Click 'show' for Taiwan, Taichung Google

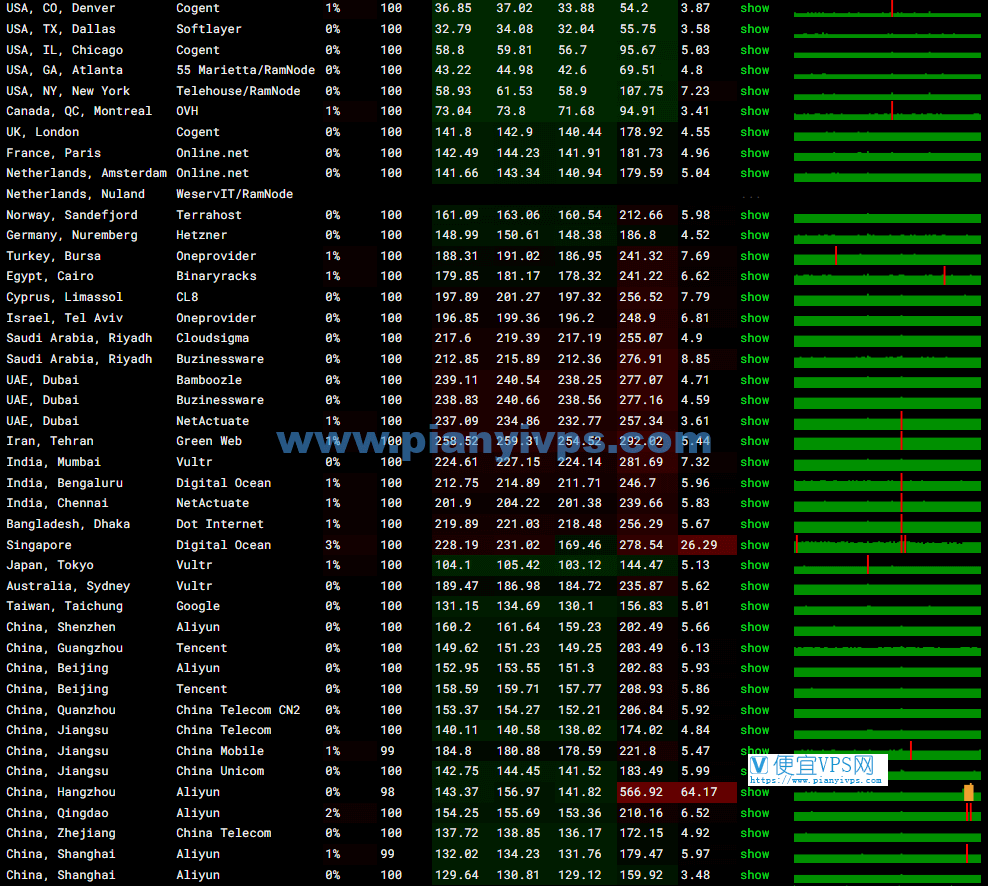[x=754, y=606]
